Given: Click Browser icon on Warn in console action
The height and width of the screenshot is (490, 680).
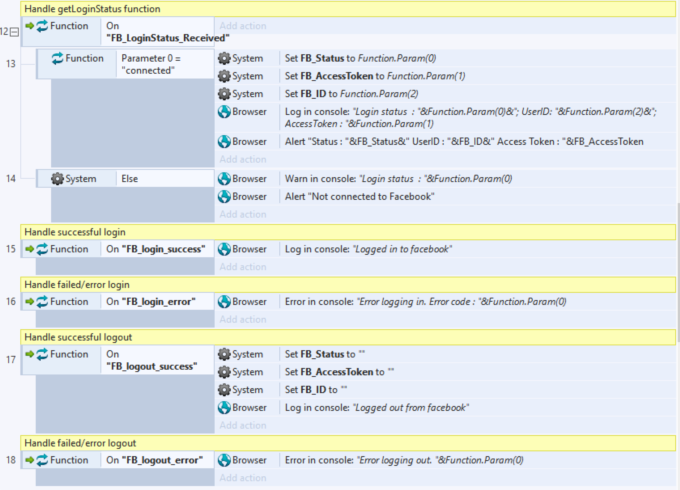Looking at the screenshot, I should pos(224,179).
